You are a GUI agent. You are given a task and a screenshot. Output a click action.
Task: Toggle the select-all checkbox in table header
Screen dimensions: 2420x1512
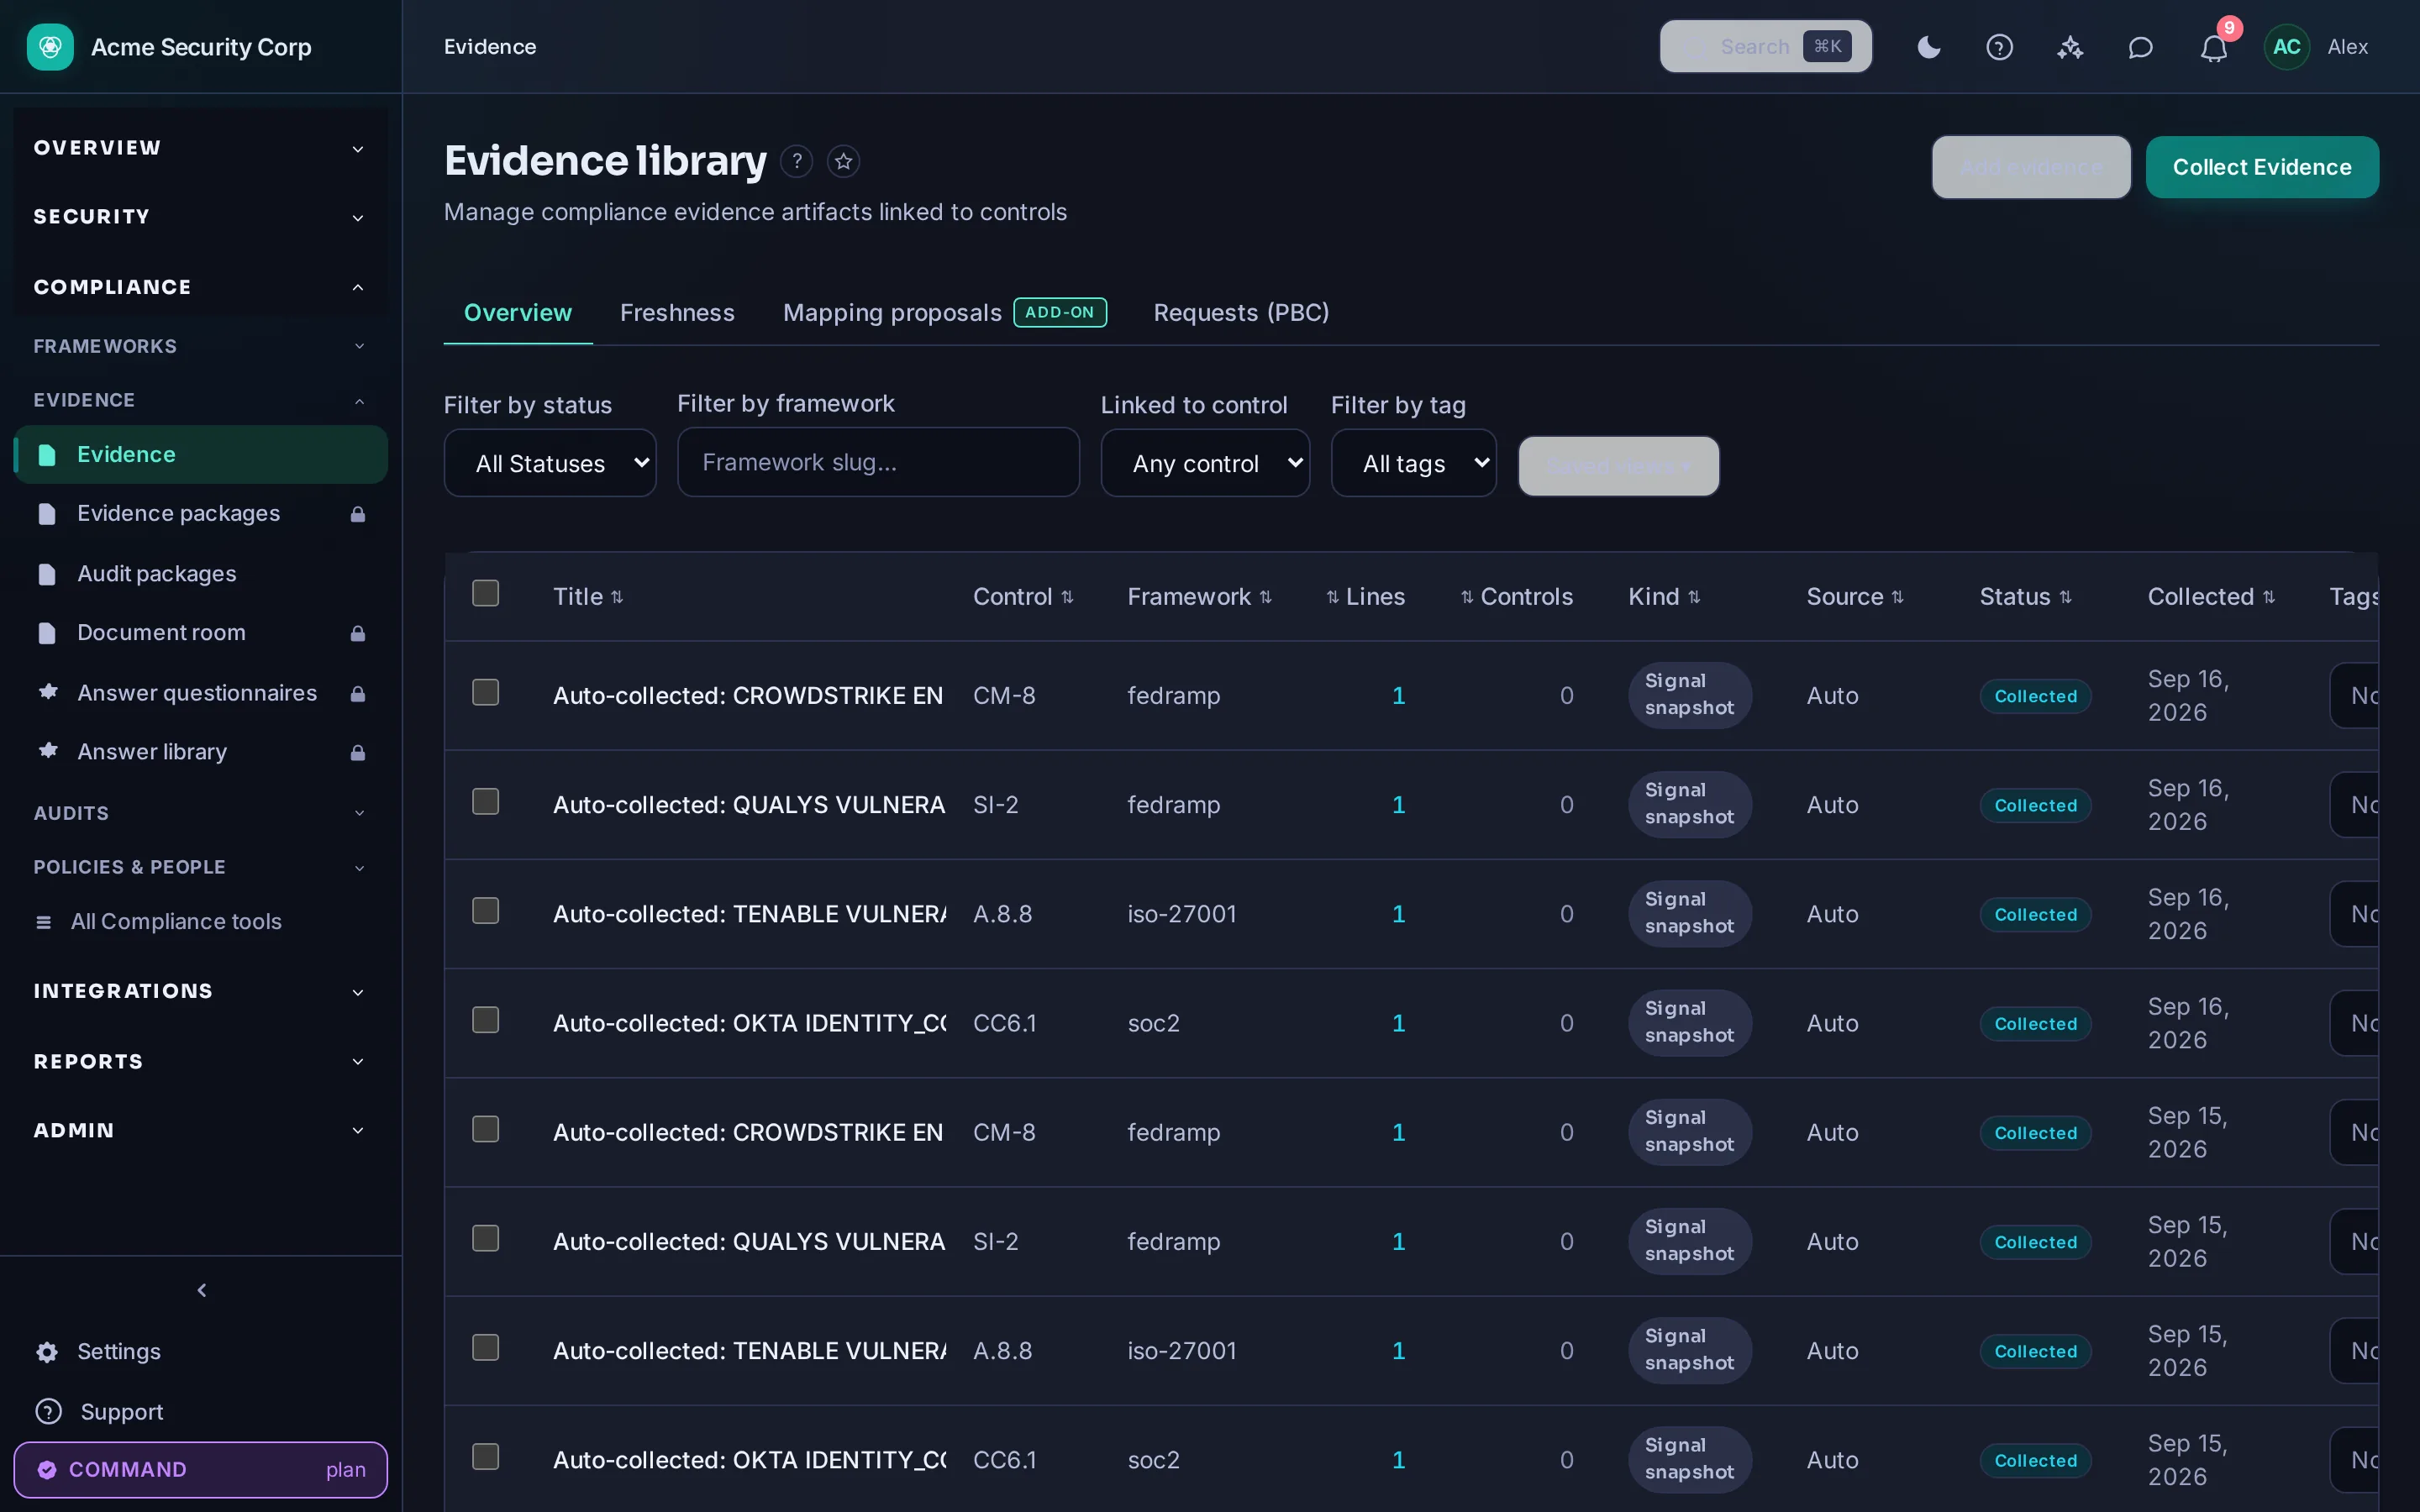click(485, 594)
